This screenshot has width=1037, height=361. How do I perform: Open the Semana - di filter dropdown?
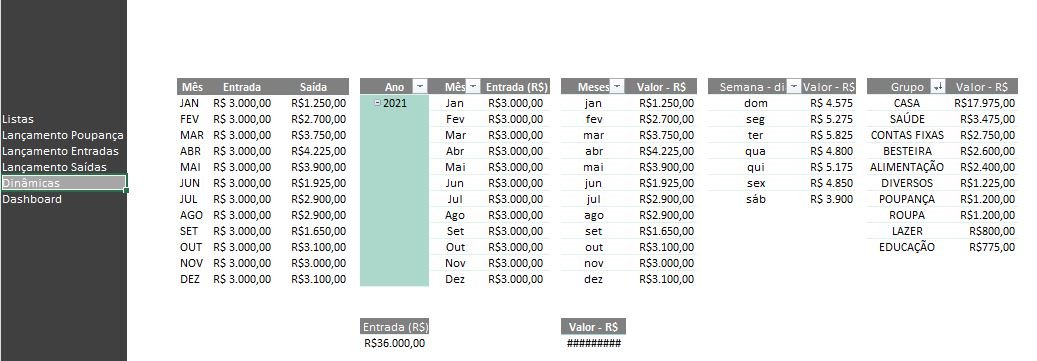click(x=793, y=87)
